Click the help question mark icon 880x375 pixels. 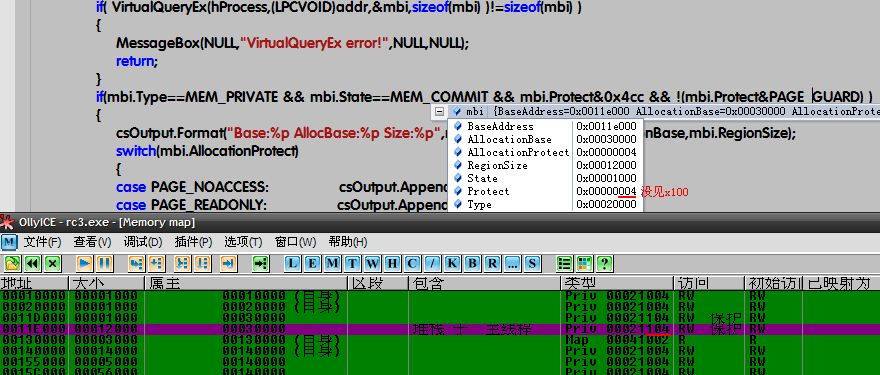tap(604, 263)
